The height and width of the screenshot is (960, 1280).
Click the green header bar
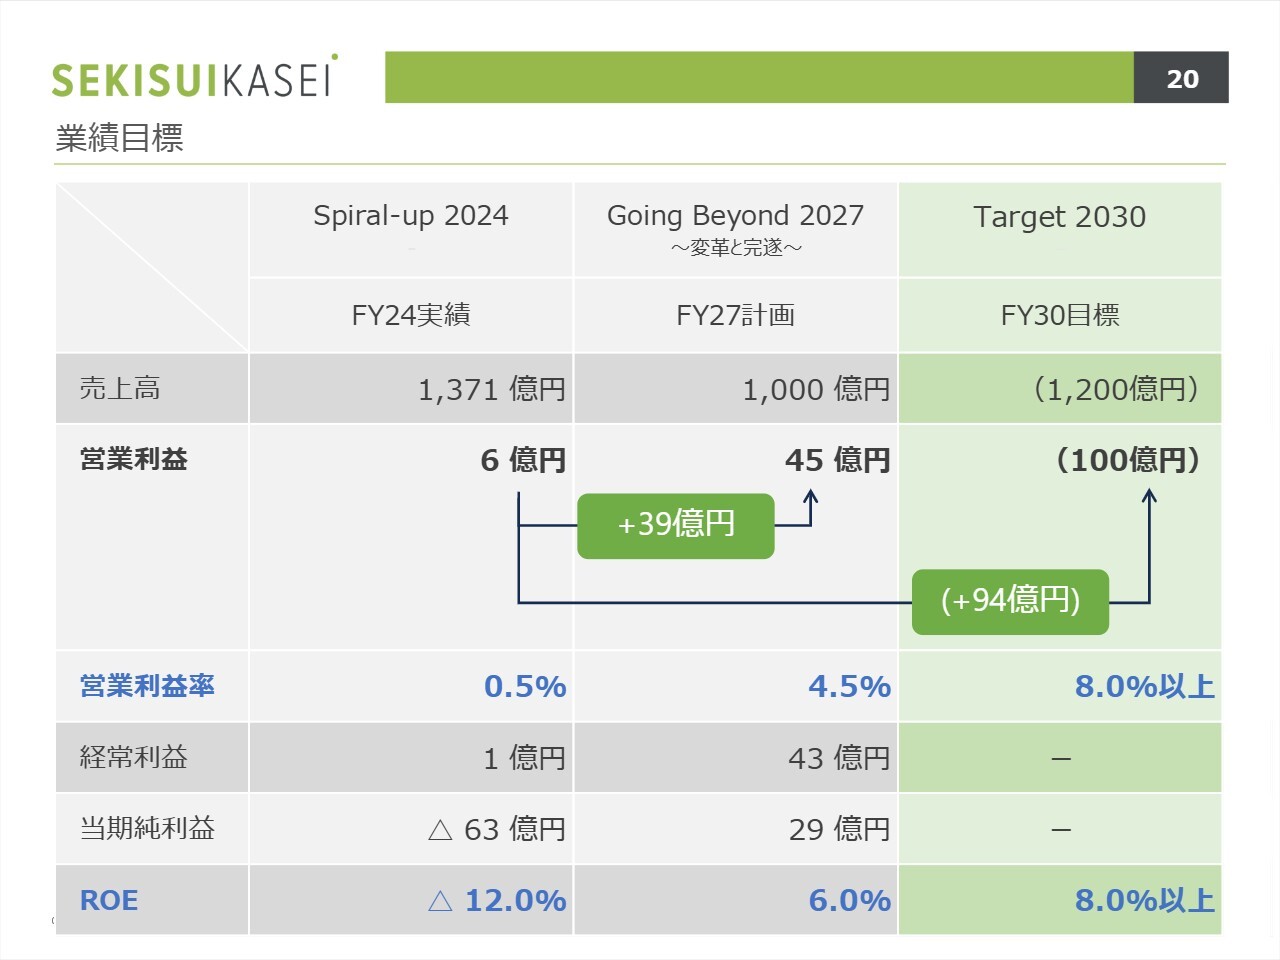pyautogui.click(x=759, y=78)
